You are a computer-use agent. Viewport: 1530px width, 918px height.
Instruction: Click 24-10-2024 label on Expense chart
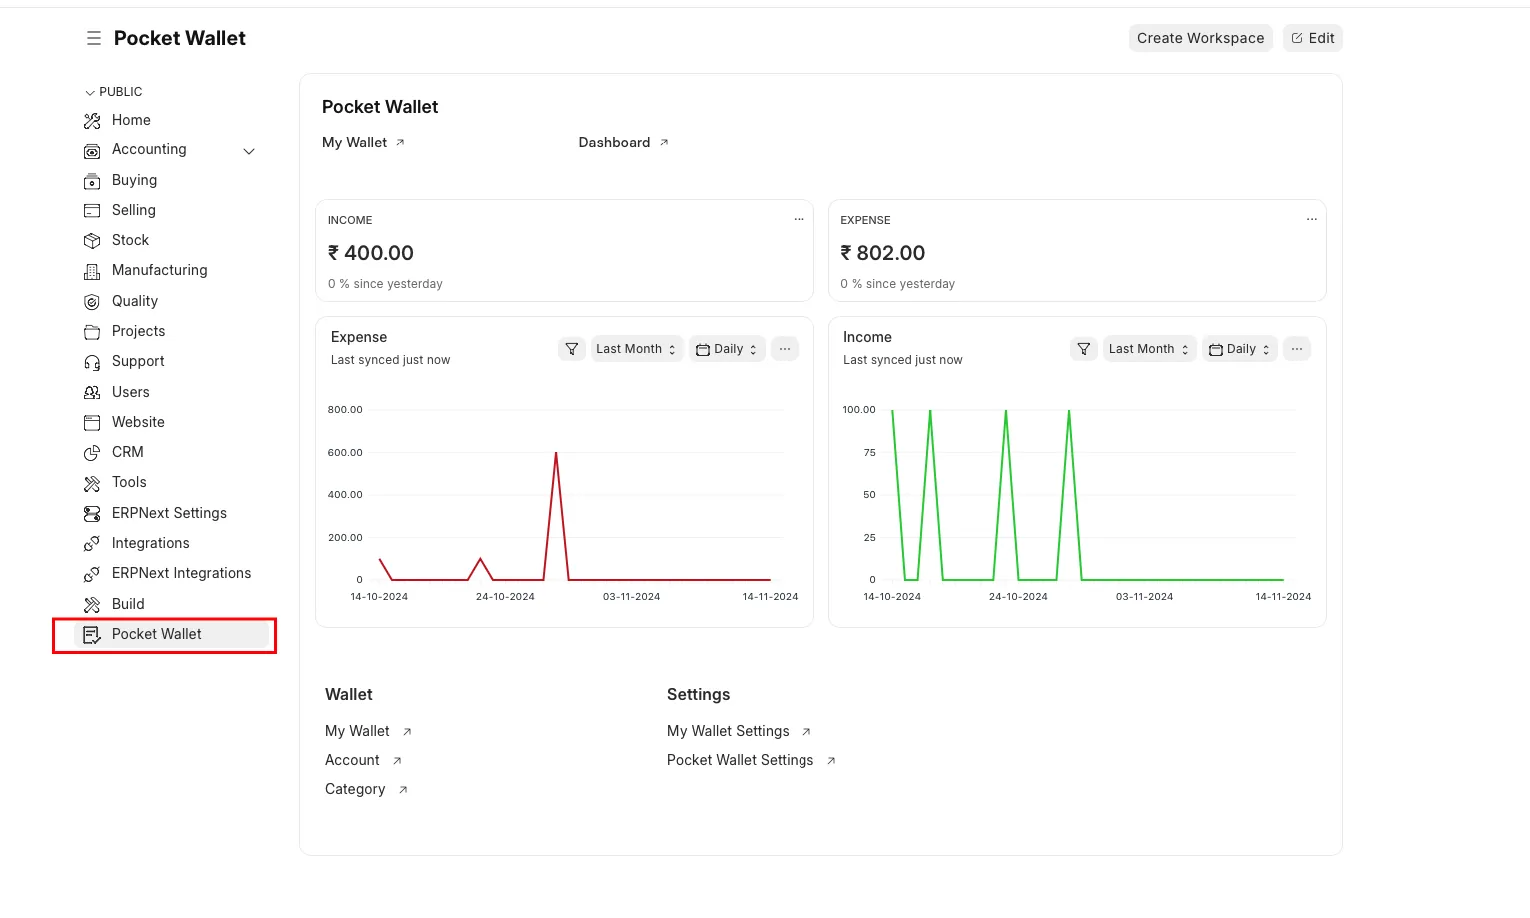click(x=505, y=597)
